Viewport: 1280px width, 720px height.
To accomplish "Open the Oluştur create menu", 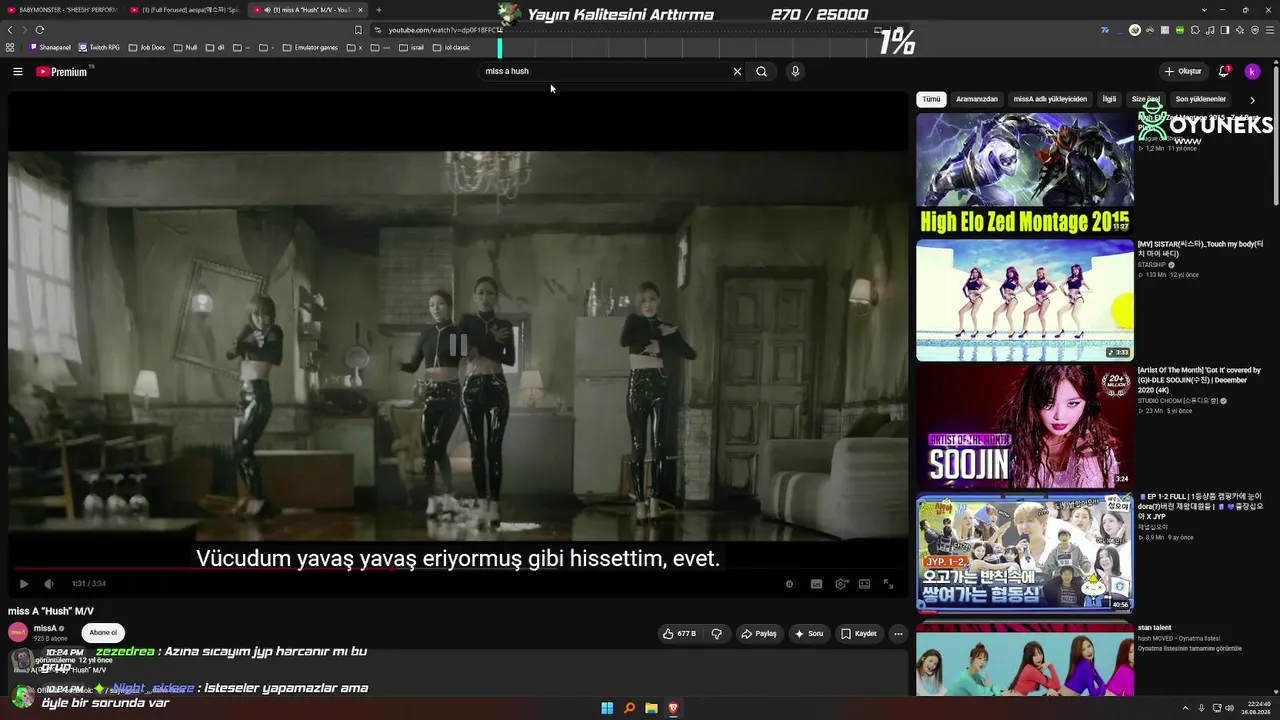I will 1183,71.
